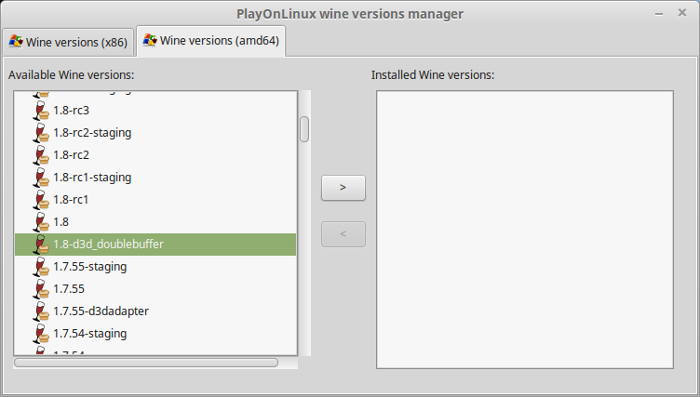This screenshot has width=700, height=397.
Task: Click the wine icon beside 1.7.55-staging
Action: click(41, 267)
